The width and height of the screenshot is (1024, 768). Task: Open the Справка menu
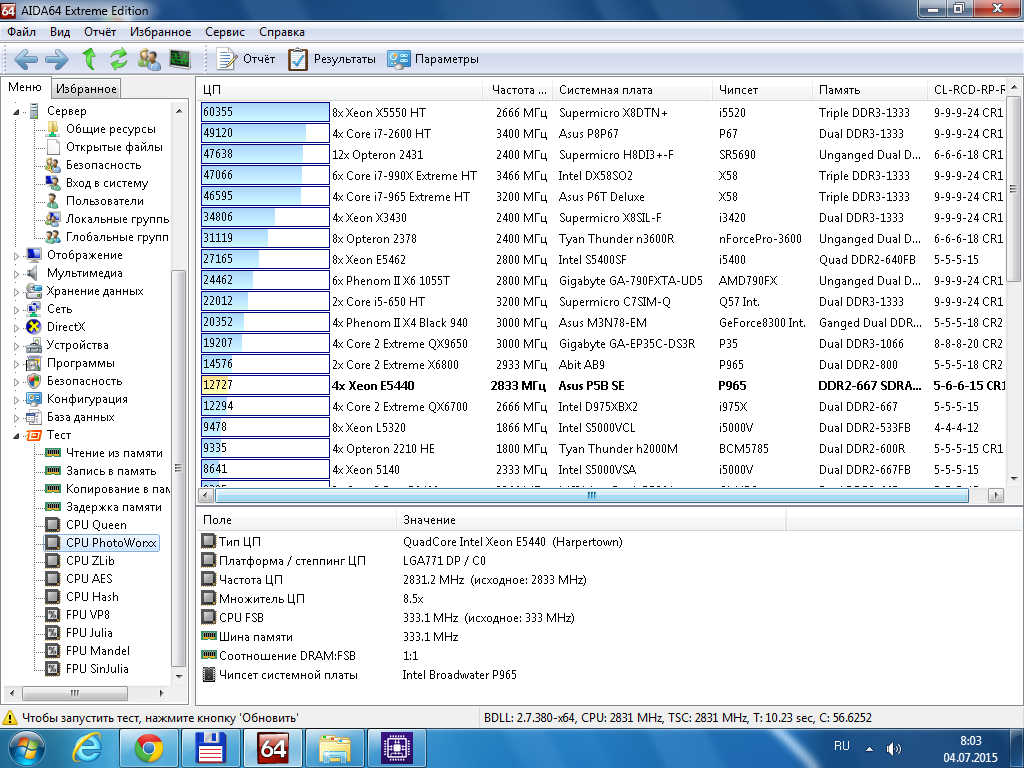click(x=281, y=32)
